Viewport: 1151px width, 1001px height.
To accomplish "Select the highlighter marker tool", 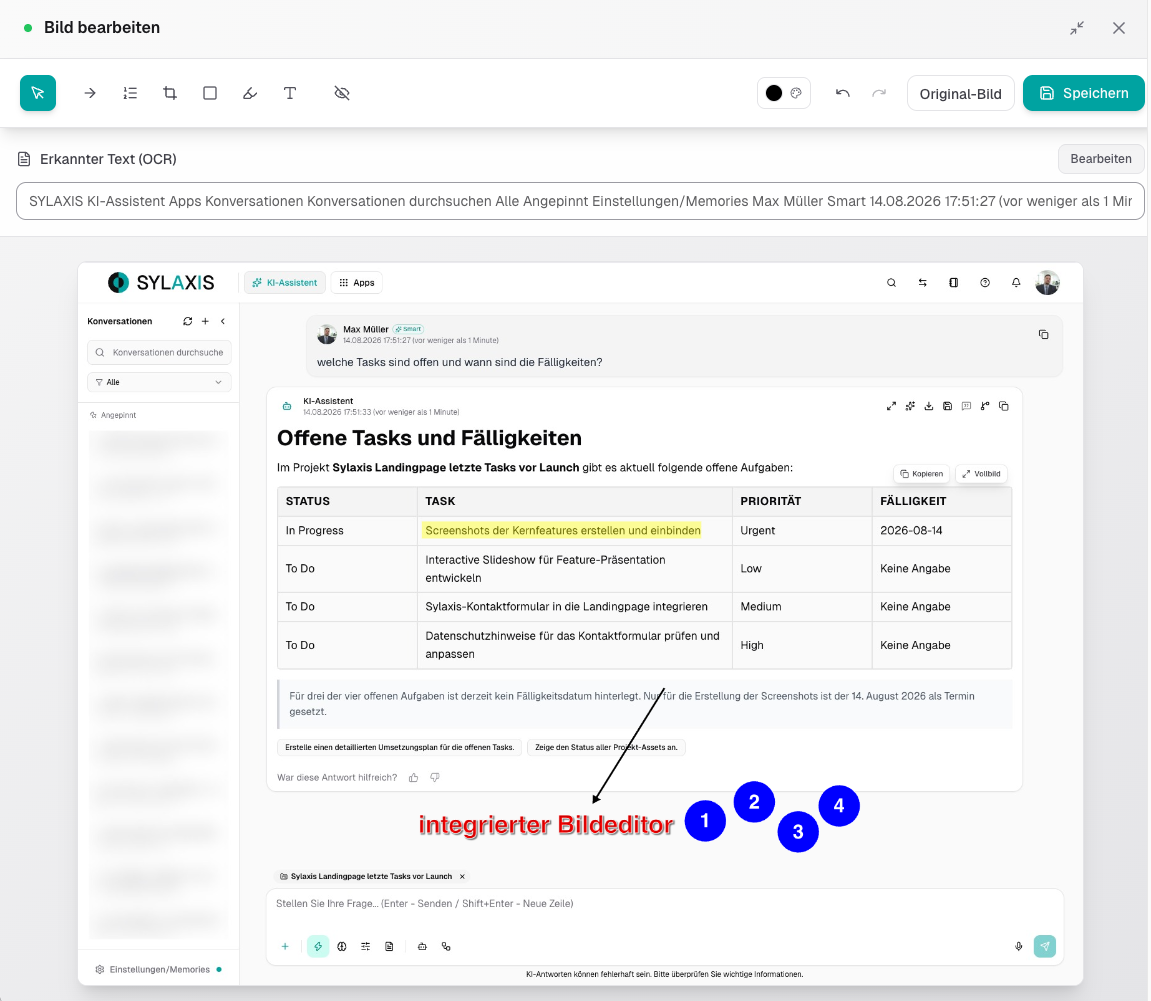I will pyautogui.click(x=250, y=93).
